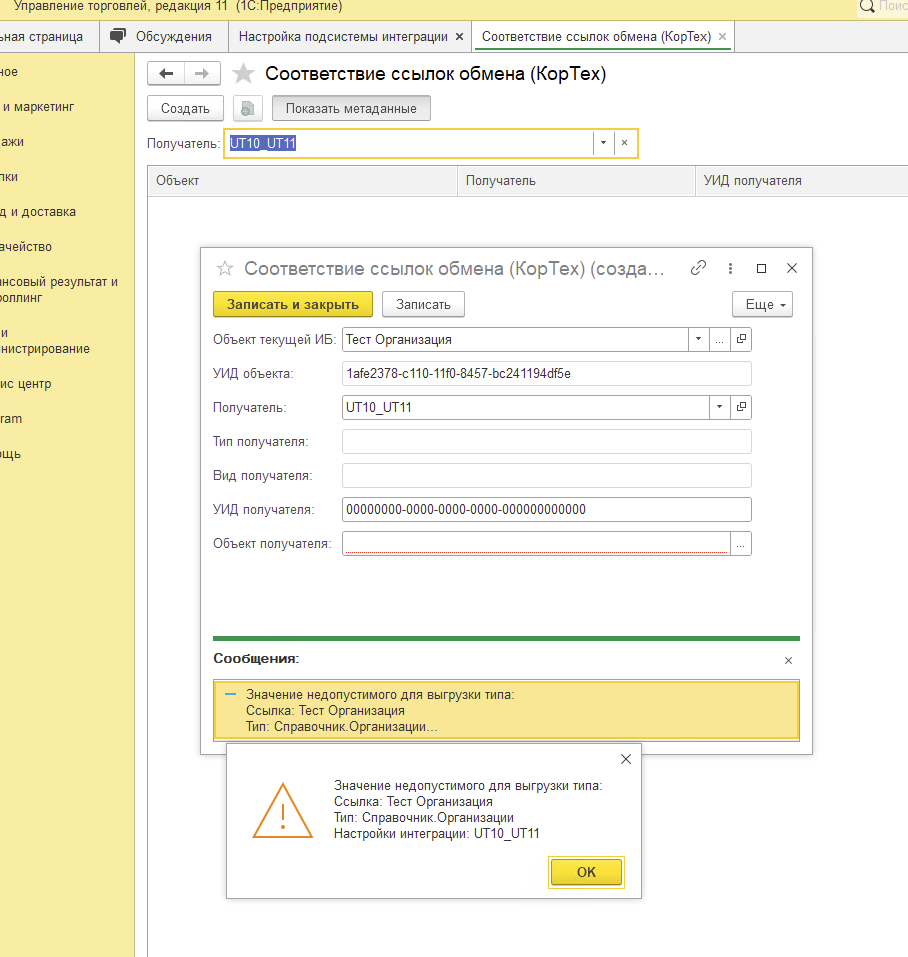Click the forward navigation arrow
908x957 pixels.
pos(201,74)
